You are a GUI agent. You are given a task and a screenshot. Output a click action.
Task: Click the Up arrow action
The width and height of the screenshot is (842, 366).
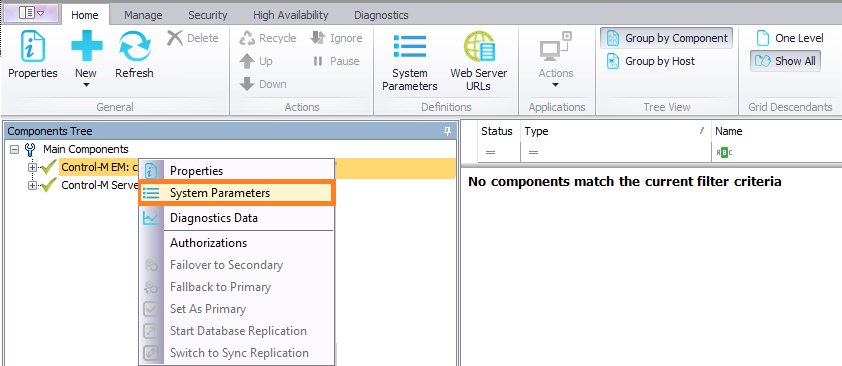click(256, 61)
